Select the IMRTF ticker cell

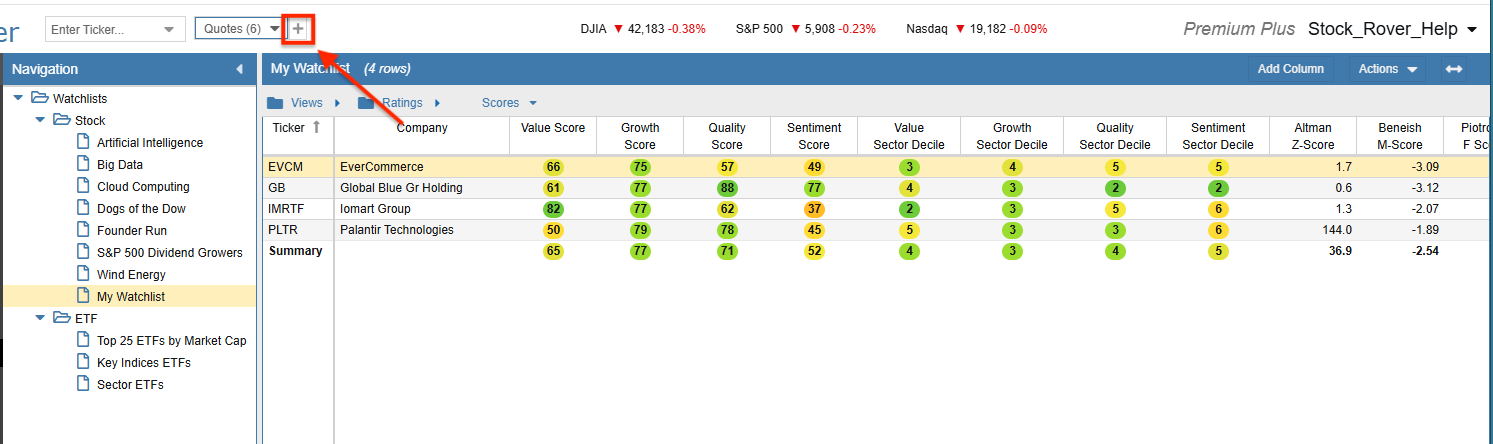tap(298, 209)
